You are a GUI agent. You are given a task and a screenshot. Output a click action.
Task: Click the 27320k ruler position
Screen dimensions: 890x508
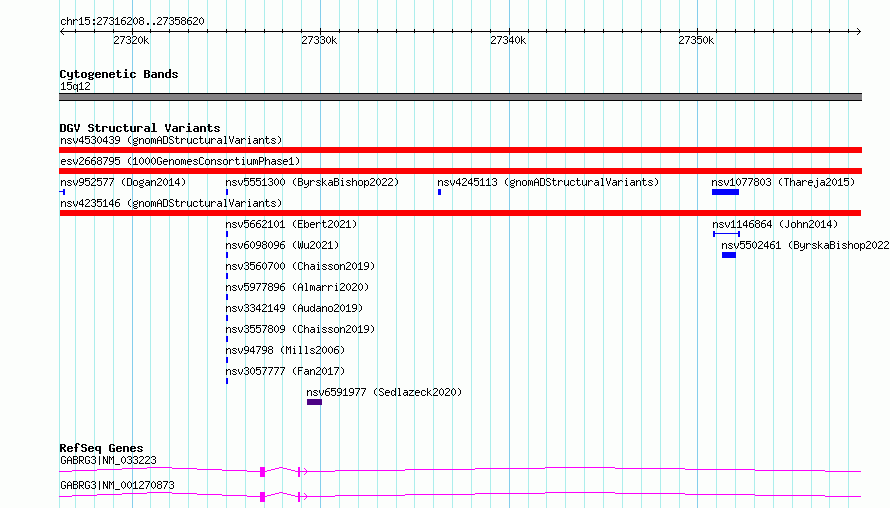coord(131,40)
